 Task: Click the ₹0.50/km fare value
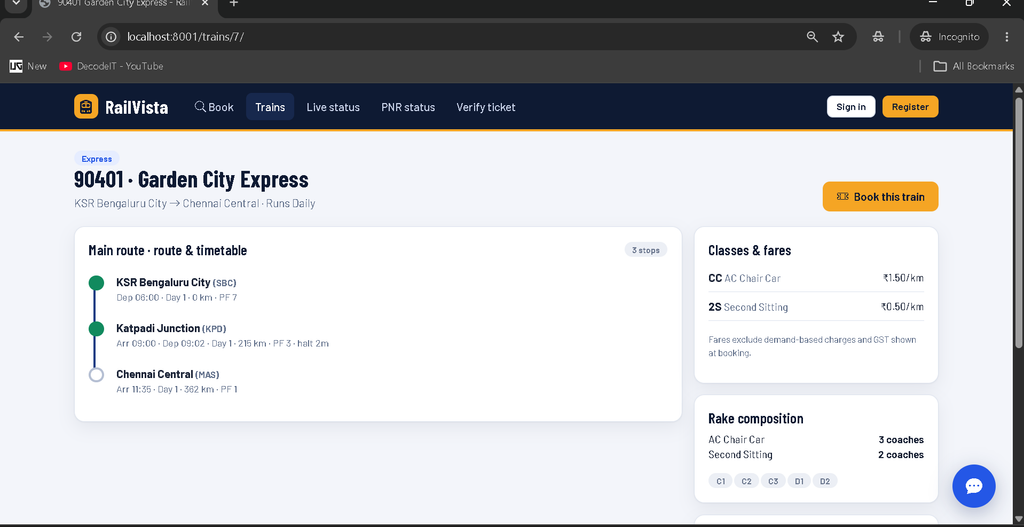coord(902,307)
